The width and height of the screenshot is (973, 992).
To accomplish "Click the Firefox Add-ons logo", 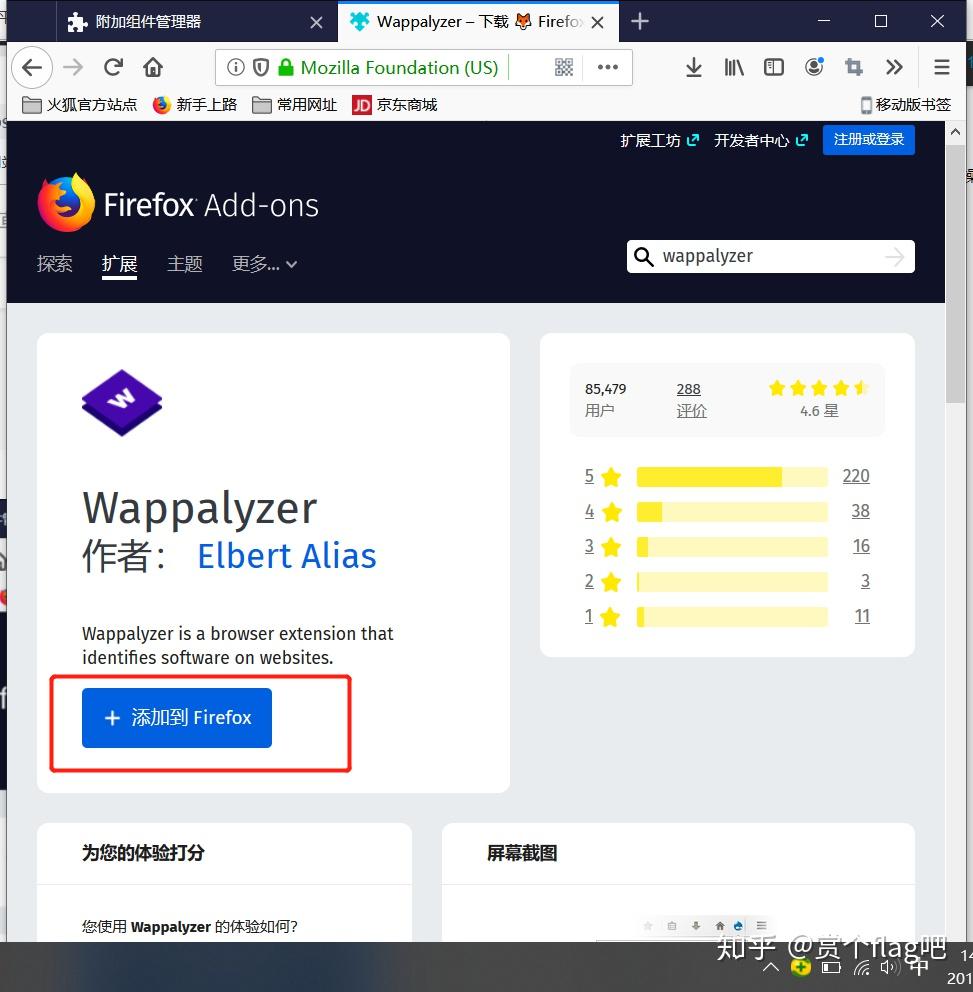I will coord(178,204).
